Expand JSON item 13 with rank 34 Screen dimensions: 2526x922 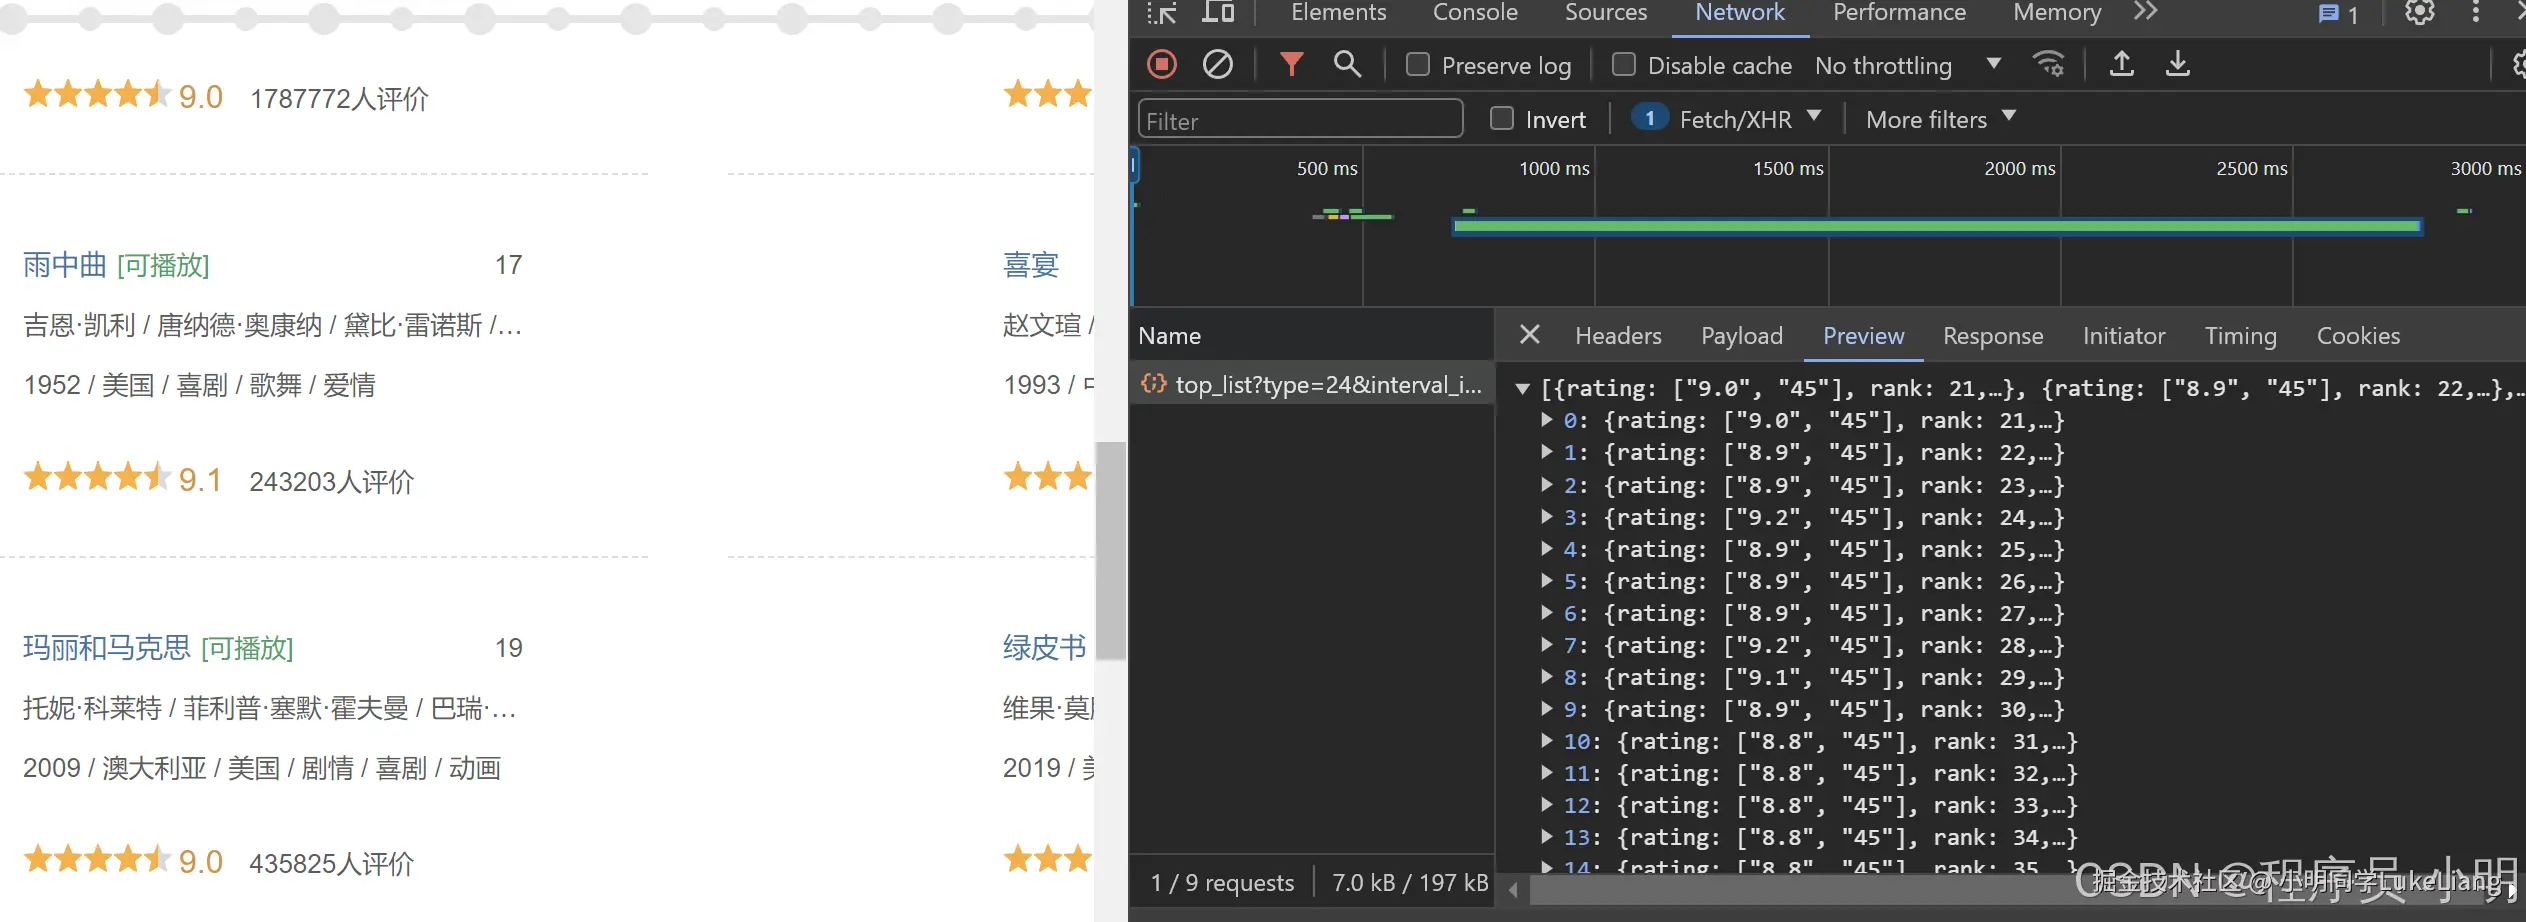[1547, 837]
